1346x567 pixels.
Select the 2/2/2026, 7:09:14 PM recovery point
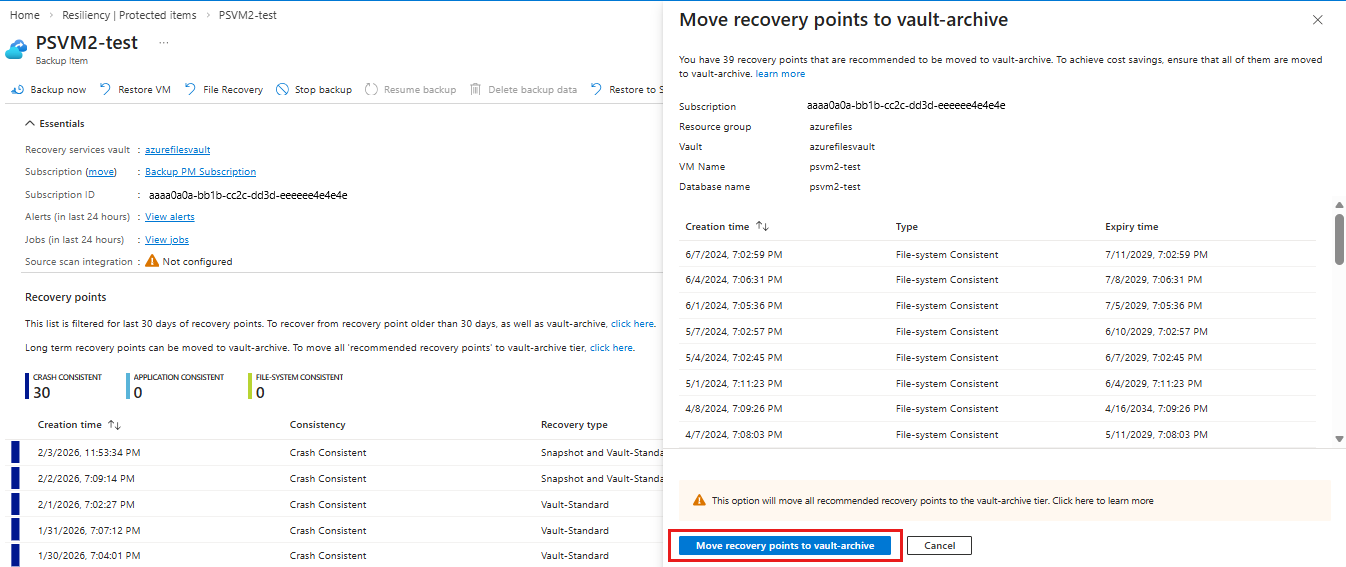click(x=335, y=479)
